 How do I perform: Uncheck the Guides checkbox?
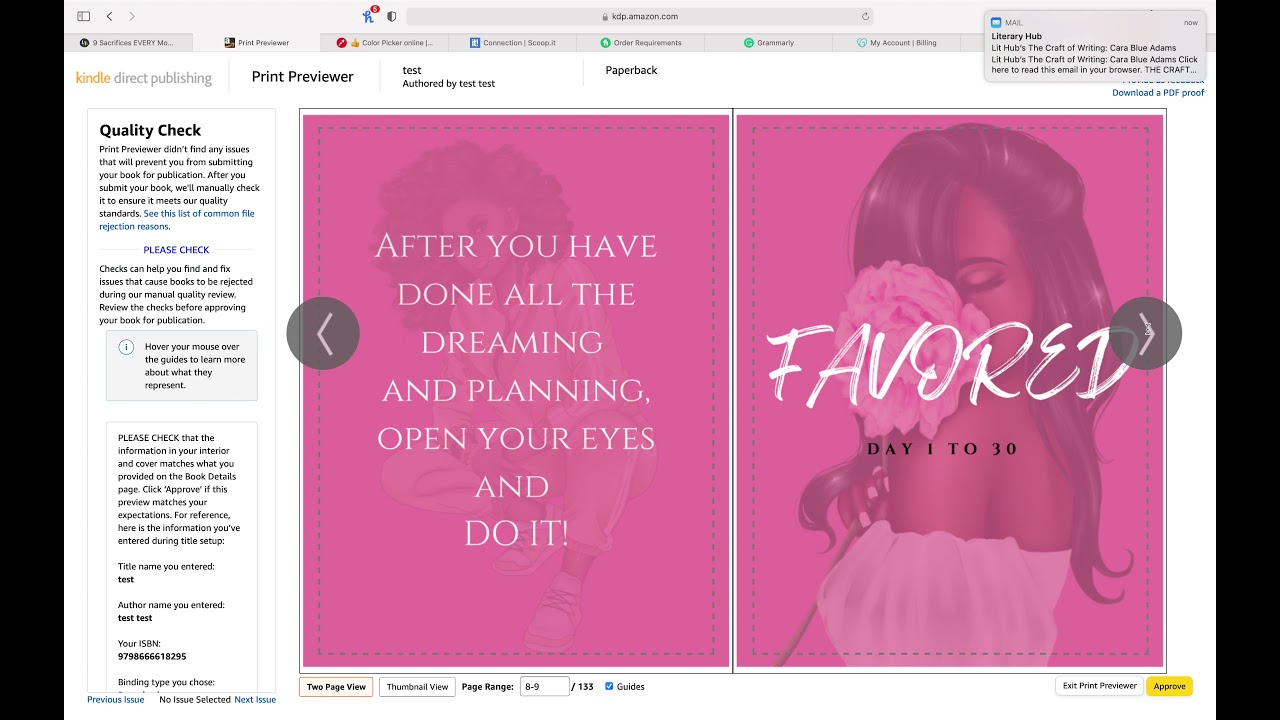click(x=609, y=686)
